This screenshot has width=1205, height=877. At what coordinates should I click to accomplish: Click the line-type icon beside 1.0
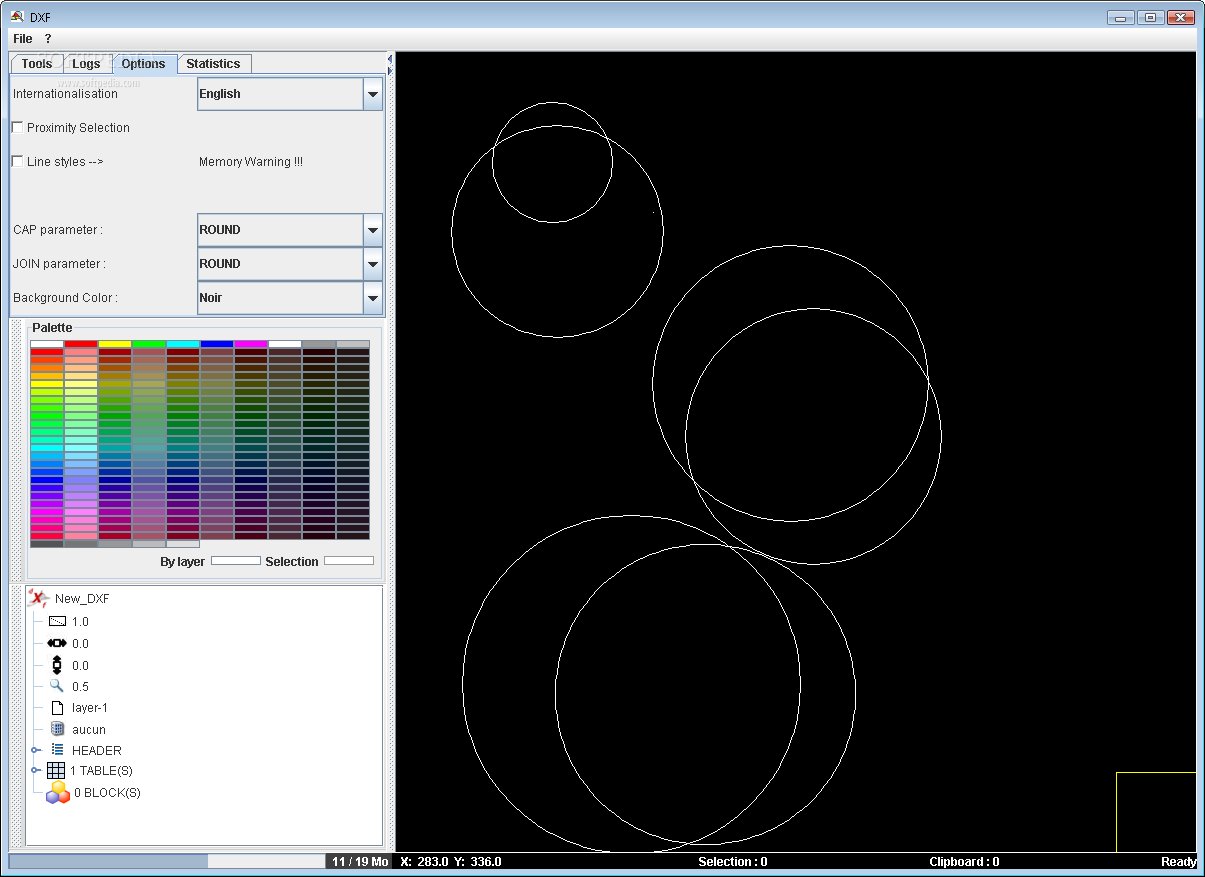pyautogui.click(x=57, y=621)
